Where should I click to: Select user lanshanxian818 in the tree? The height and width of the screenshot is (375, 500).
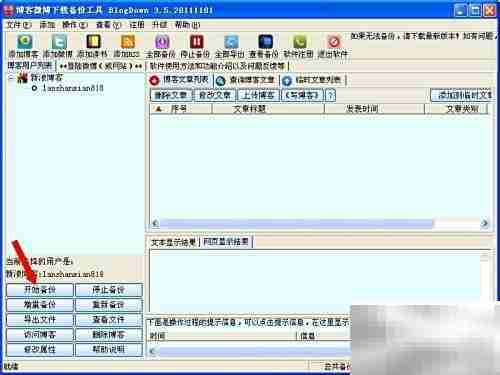click(73, 88)
